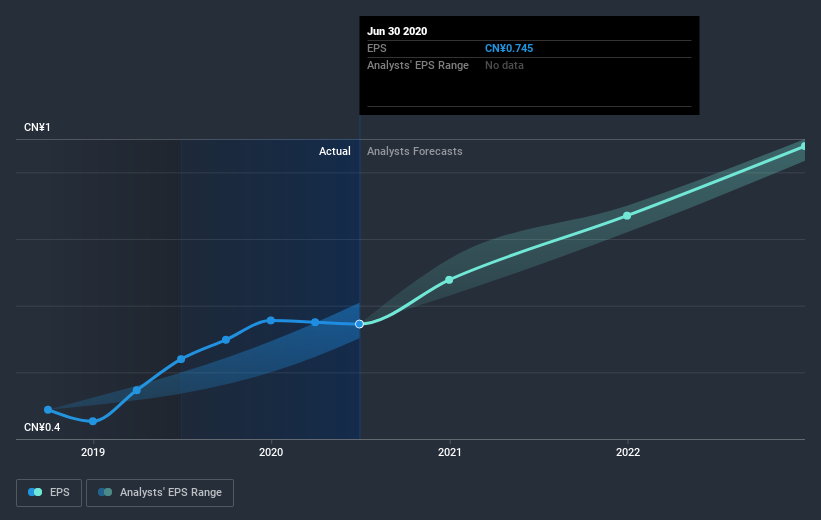Click the EPS data point at mid-2019

pos(181,359)
